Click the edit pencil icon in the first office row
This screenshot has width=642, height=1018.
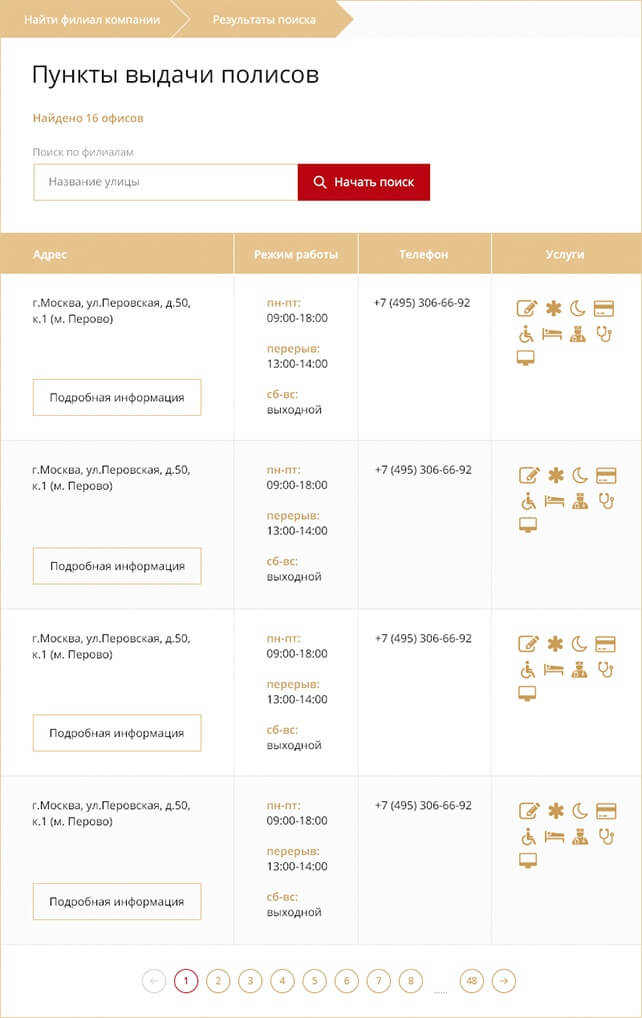pos(527,309)
